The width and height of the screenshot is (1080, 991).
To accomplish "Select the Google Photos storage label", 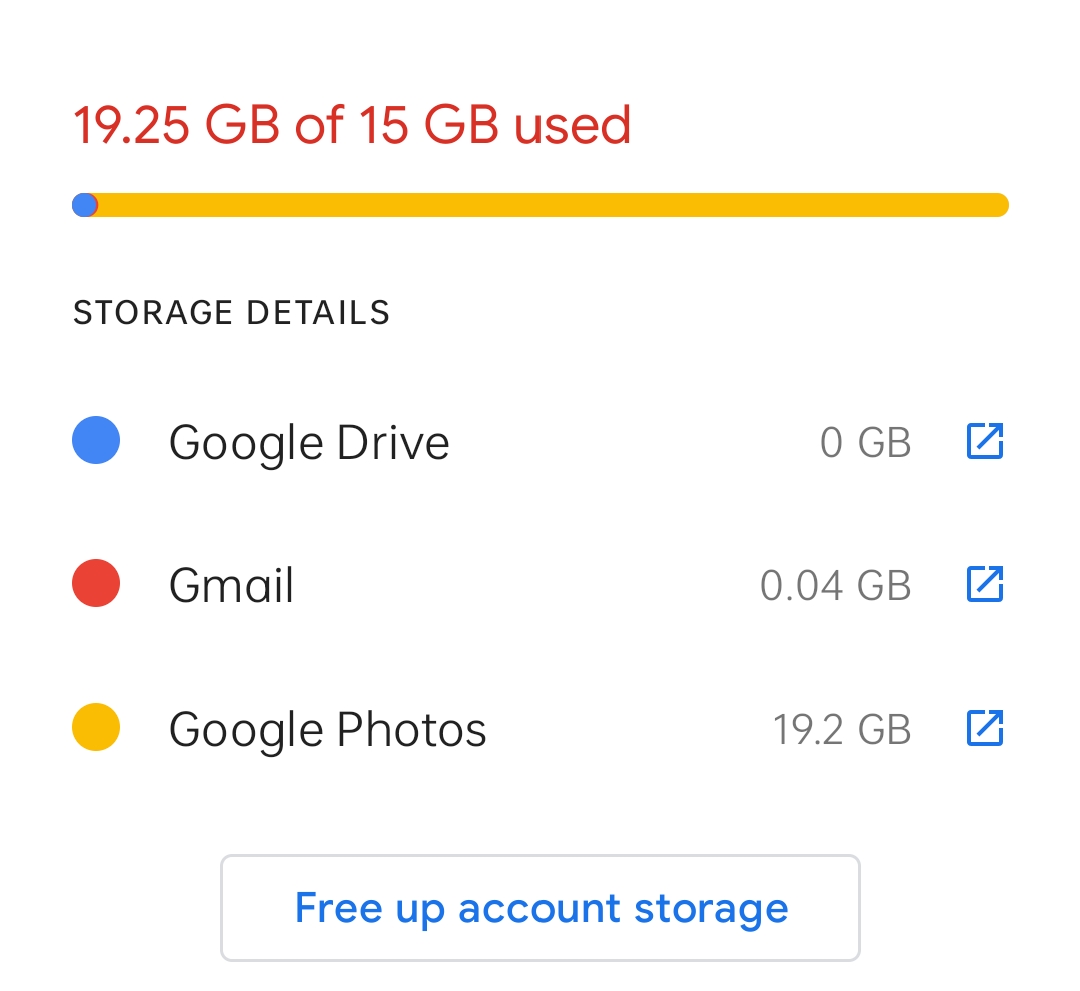I will [x=327, y=729].
